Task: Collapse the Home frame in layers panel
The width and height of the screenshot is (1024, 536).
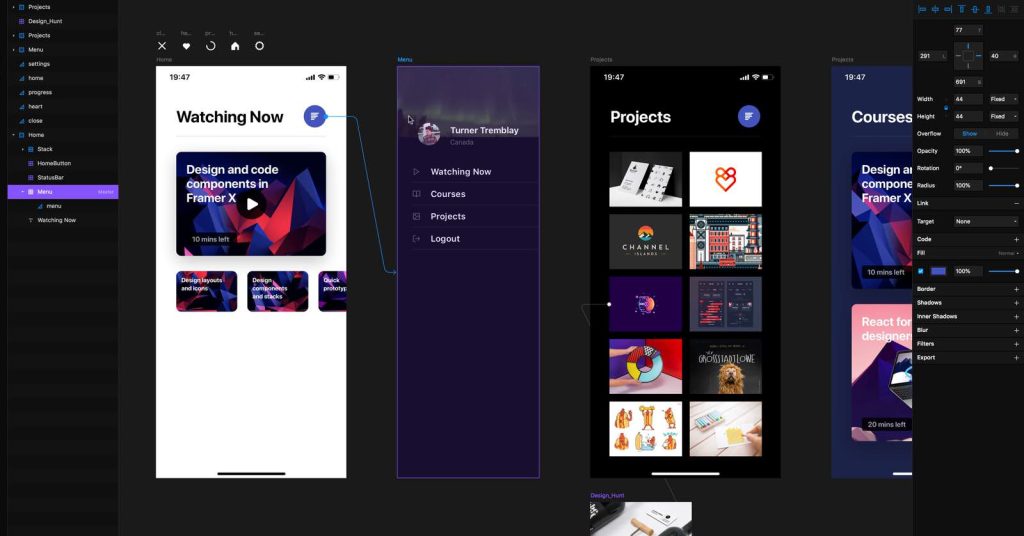Action: click(13, 135)
